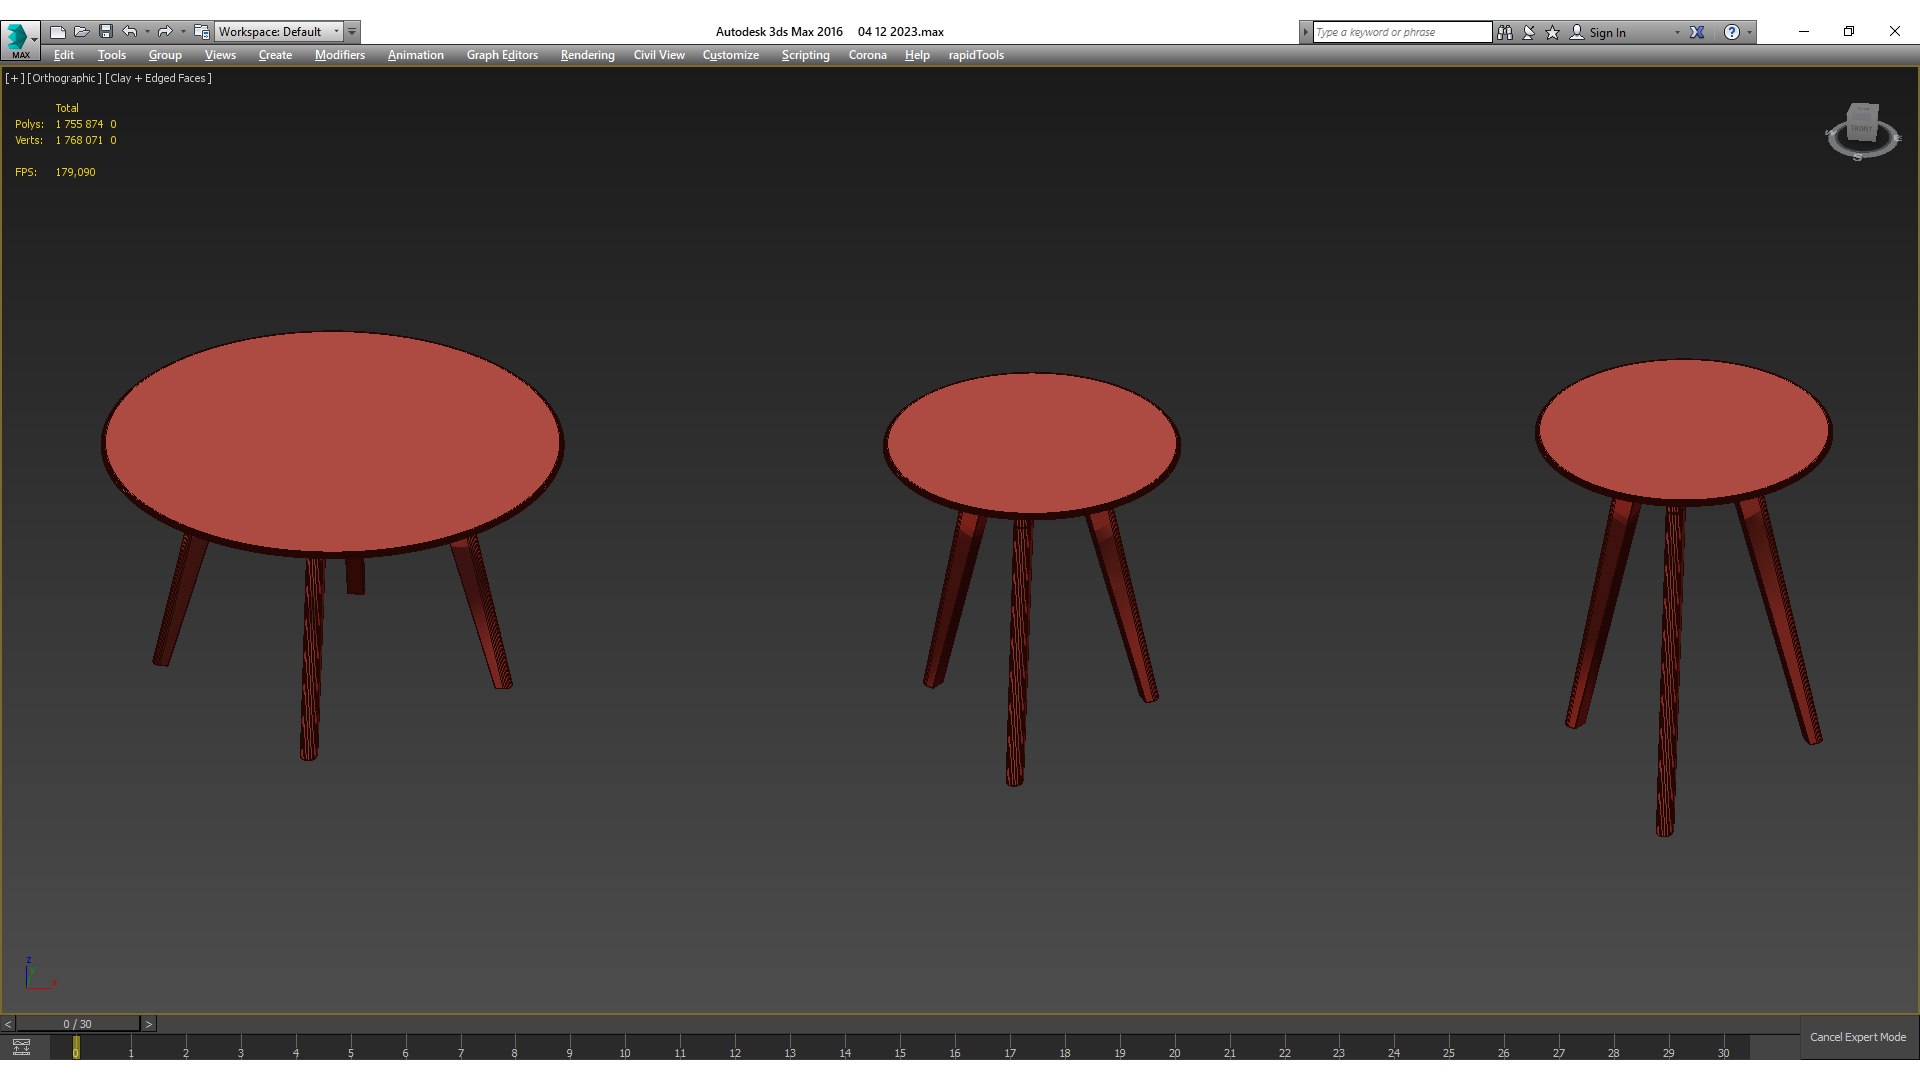Click the Project Folder icon
This screenshot has width=1920, height=1080.
[201, 32]
